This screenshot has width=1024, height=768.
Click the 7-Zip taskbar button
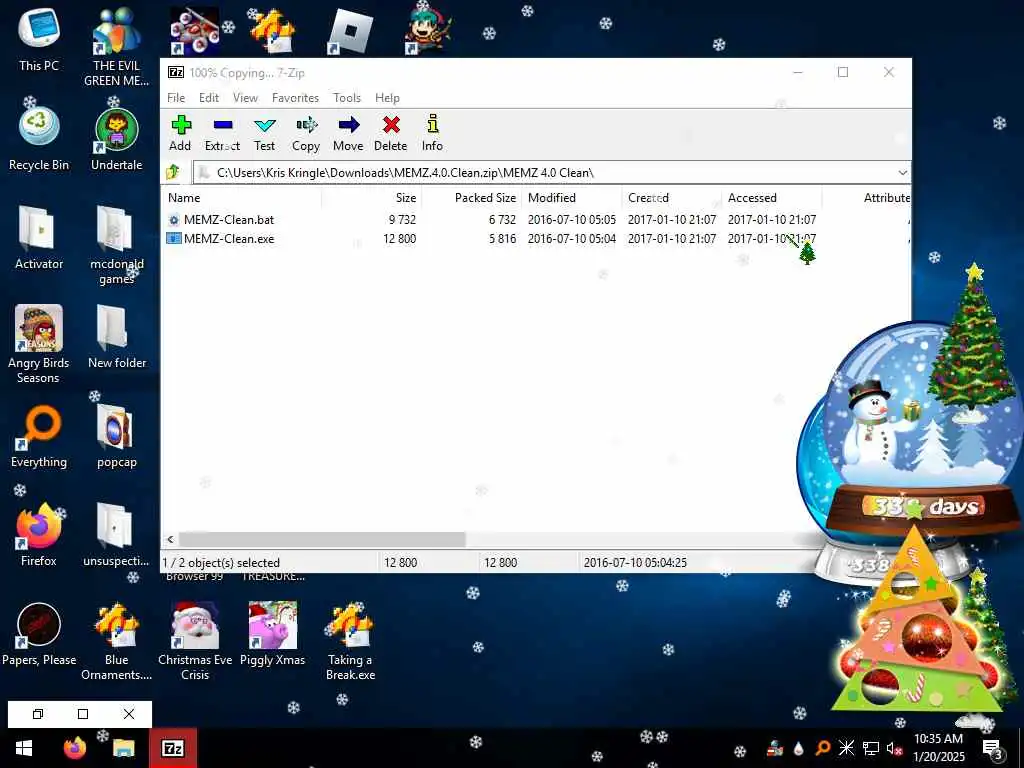[172, 748]
